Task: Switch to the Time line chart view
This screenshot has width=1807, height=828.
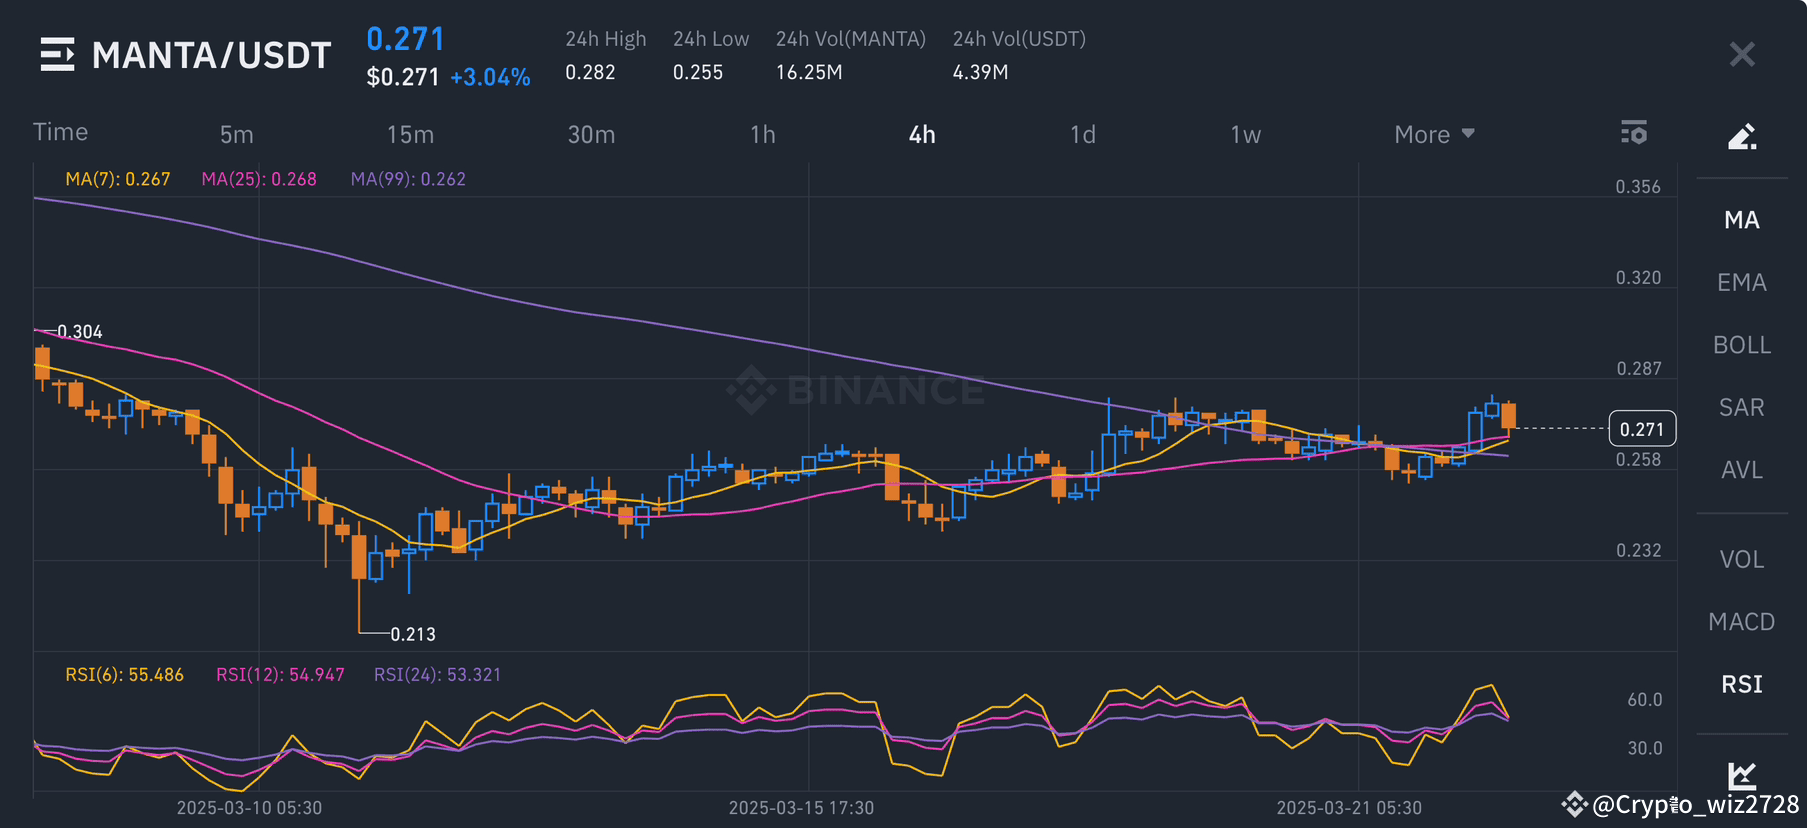Action: (x=60, y=132)
